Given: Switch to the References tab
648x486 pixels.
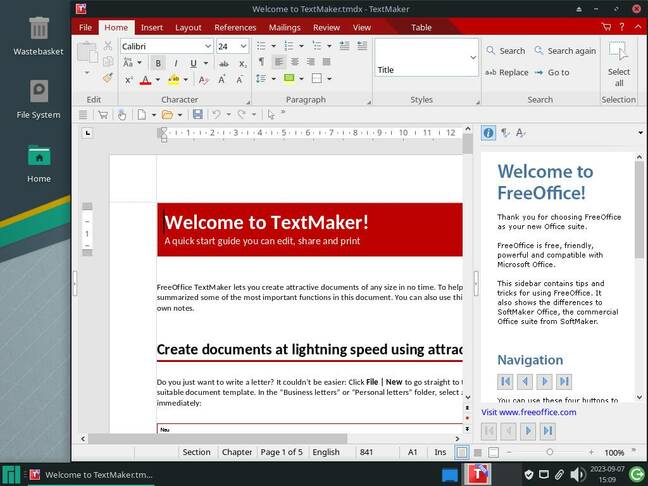Looking at the screenshot, I should pyautogui.click(x=235, y=27).
